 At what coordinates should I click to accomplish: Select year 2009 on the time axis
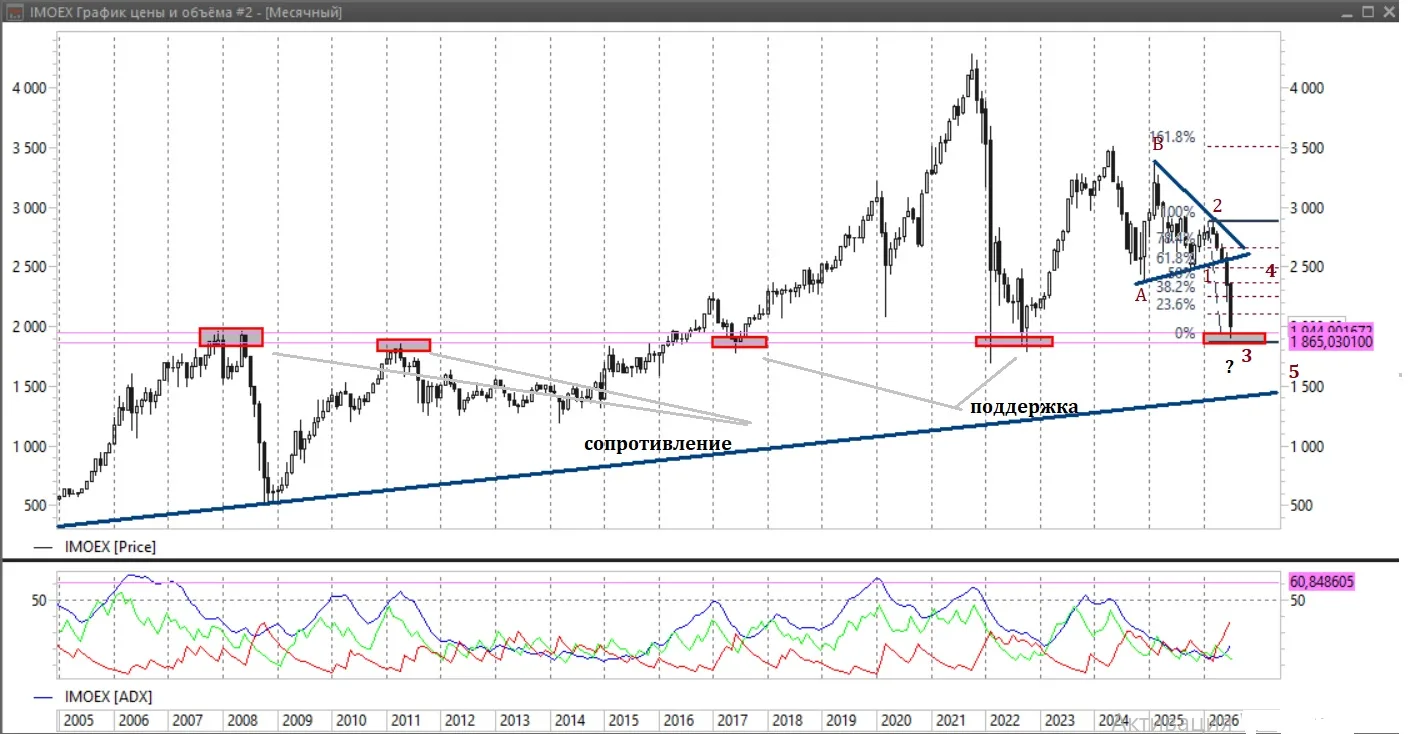tap(297, 720)
